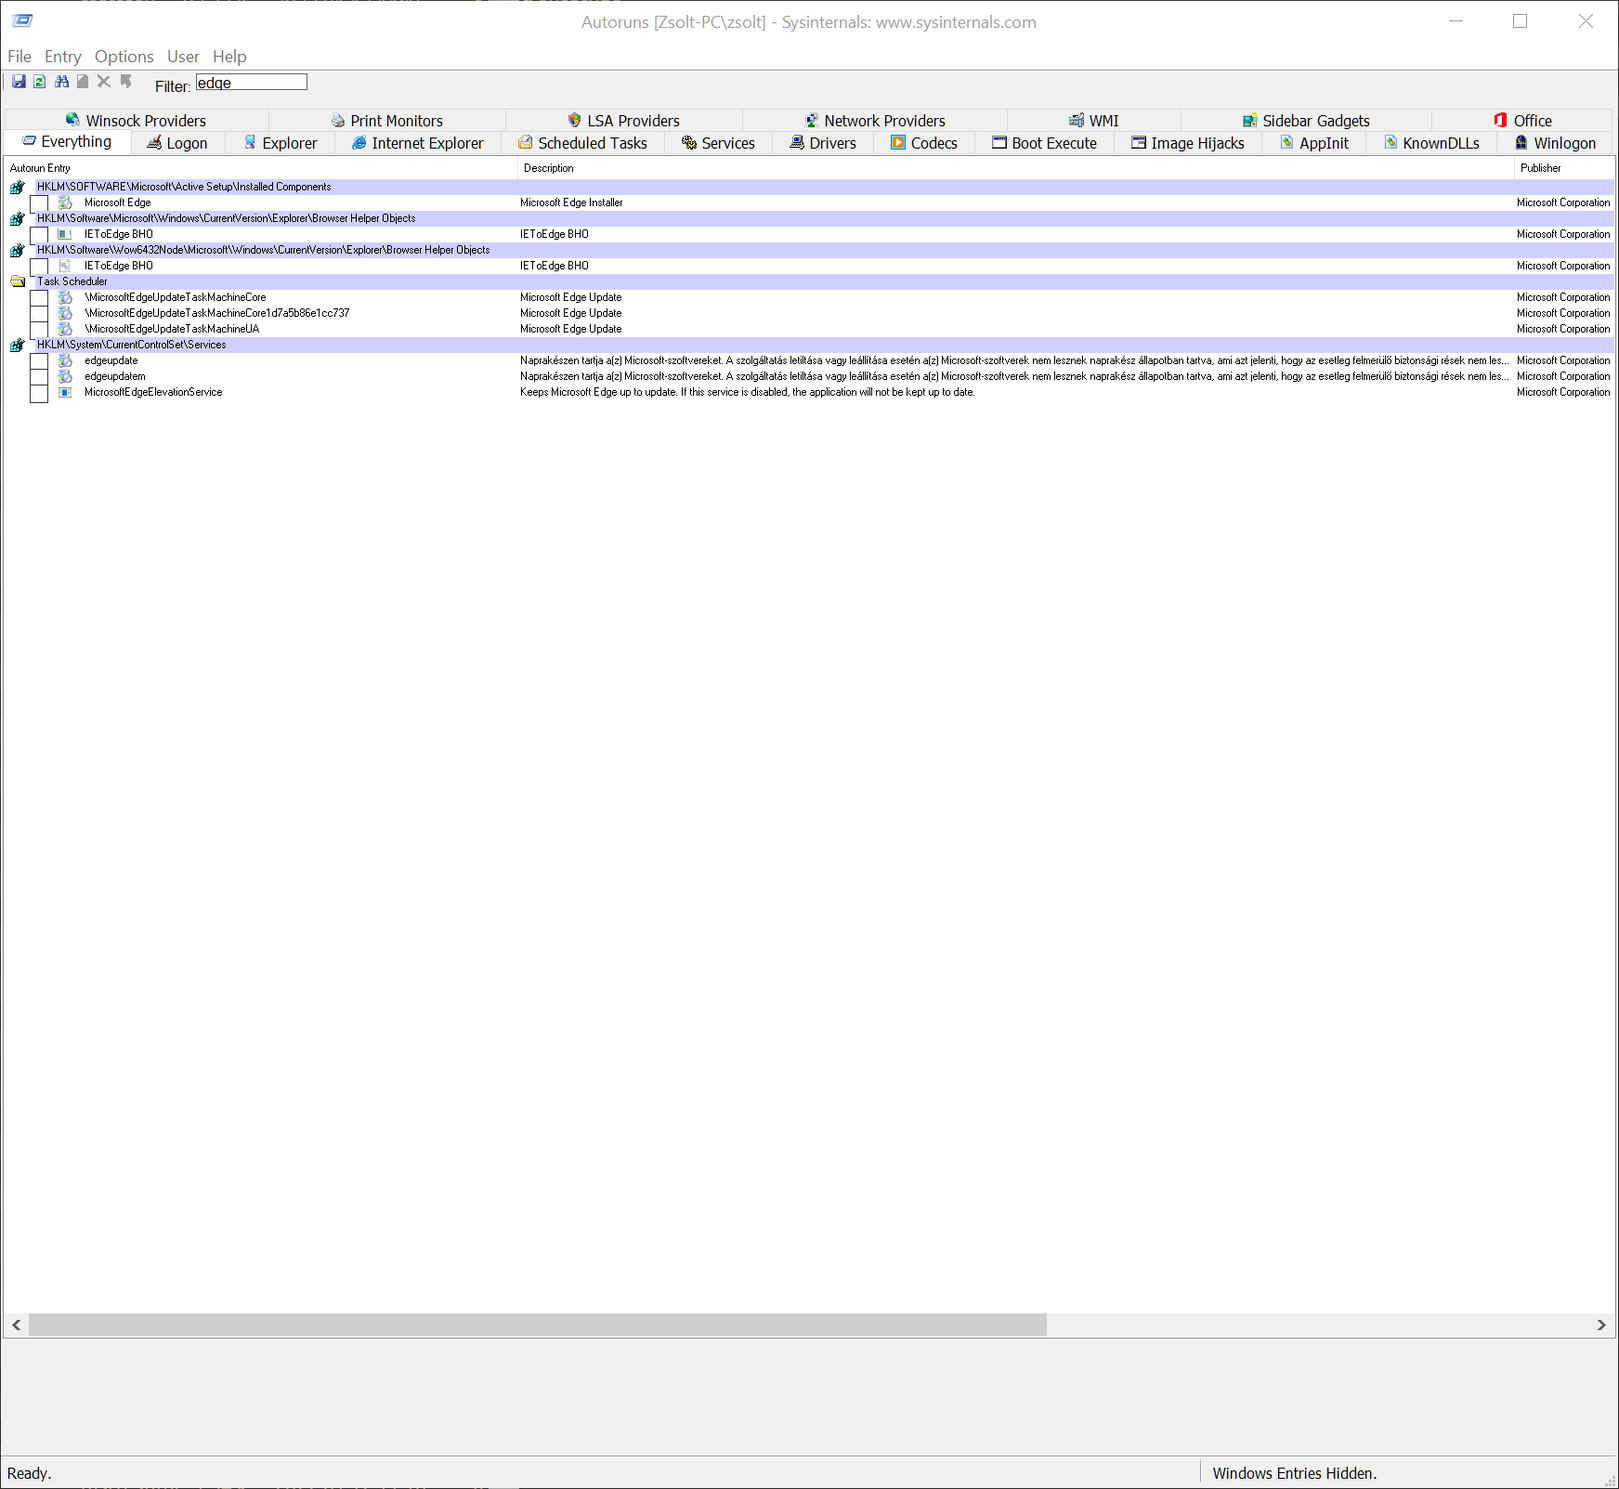Switch to the Winlogon tab
Viewport: 1619px width, 1489px height.
tap(1555, 143)
